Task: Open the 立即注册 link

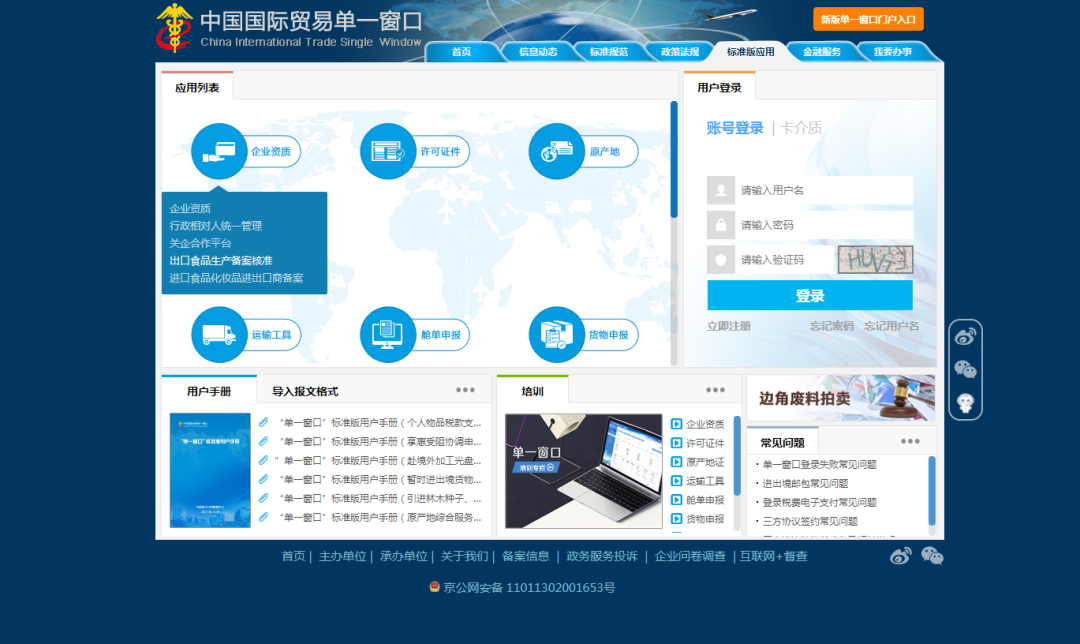Action: (x=729, y=326)
